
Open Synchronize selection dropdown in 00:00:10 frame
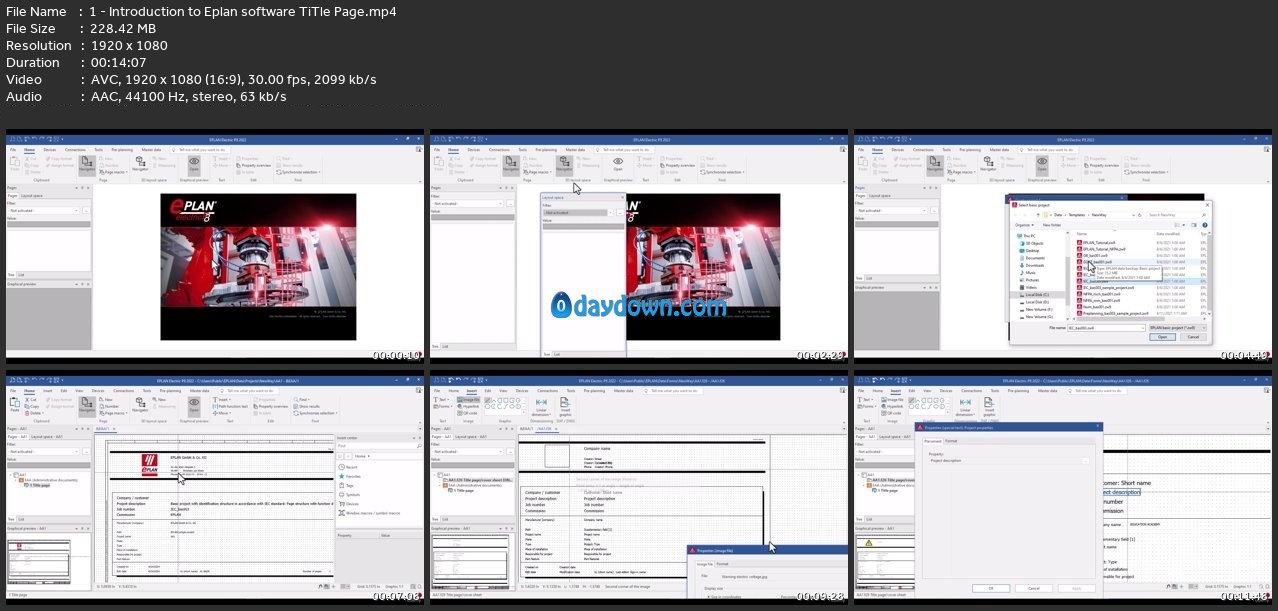tap(298, 172)
